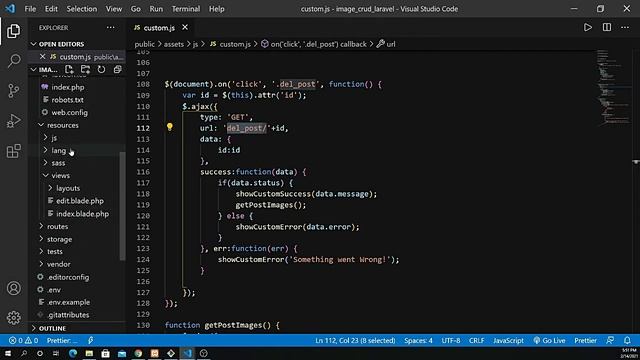Expand the layouts folder
Image resolution: width=640 pixels, height=360 pixels.
[x=68, y=188]
